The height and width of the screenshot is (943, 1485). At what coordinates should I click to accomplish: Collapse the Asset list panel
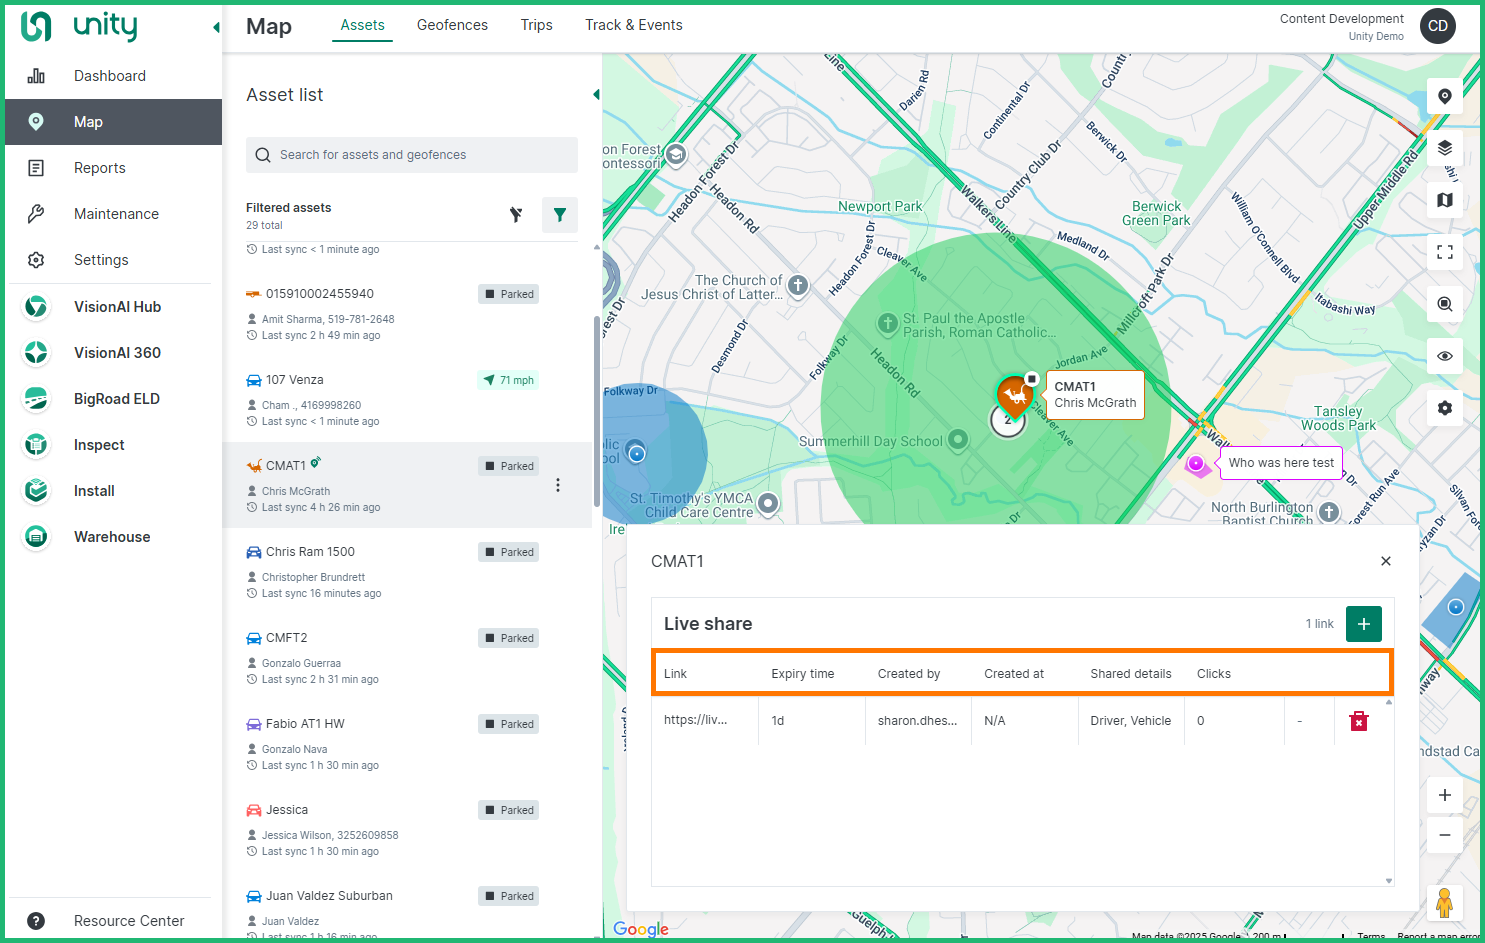[596, 95]
